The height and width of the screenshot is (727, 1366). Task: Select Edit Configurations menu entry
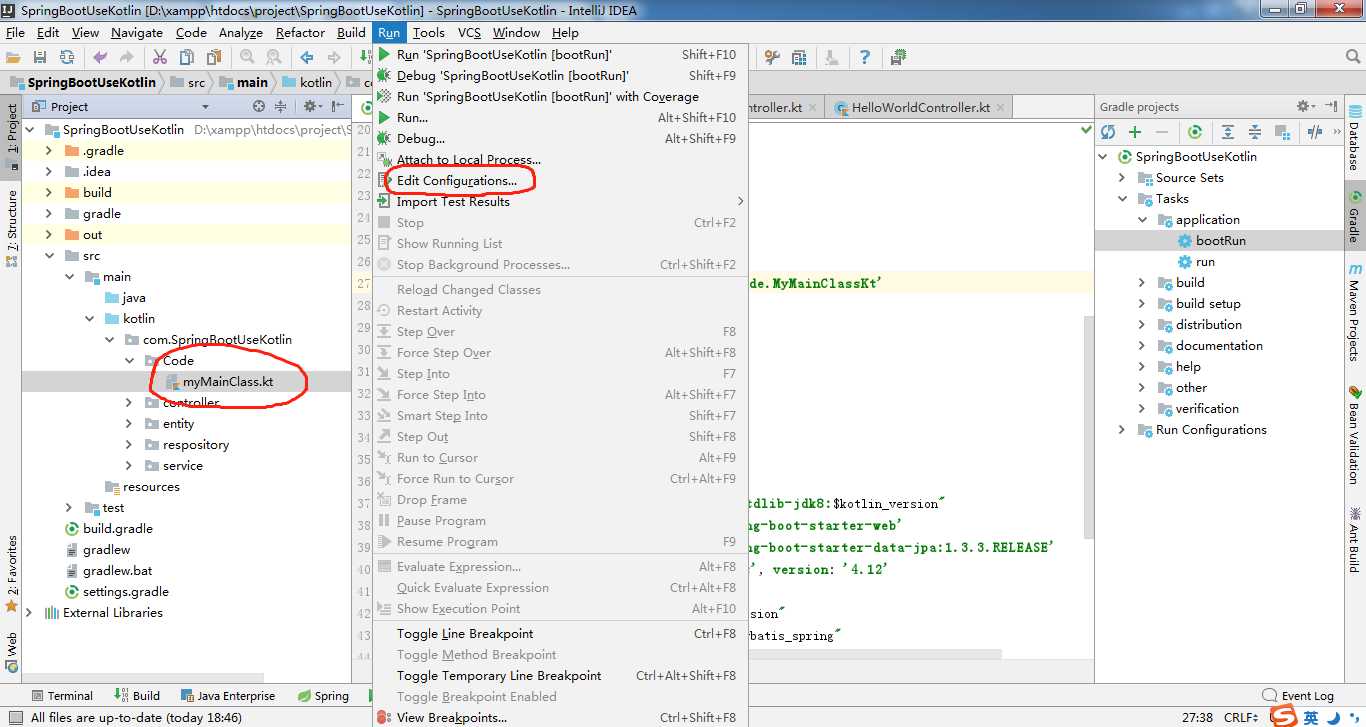[x=560, y=180]
